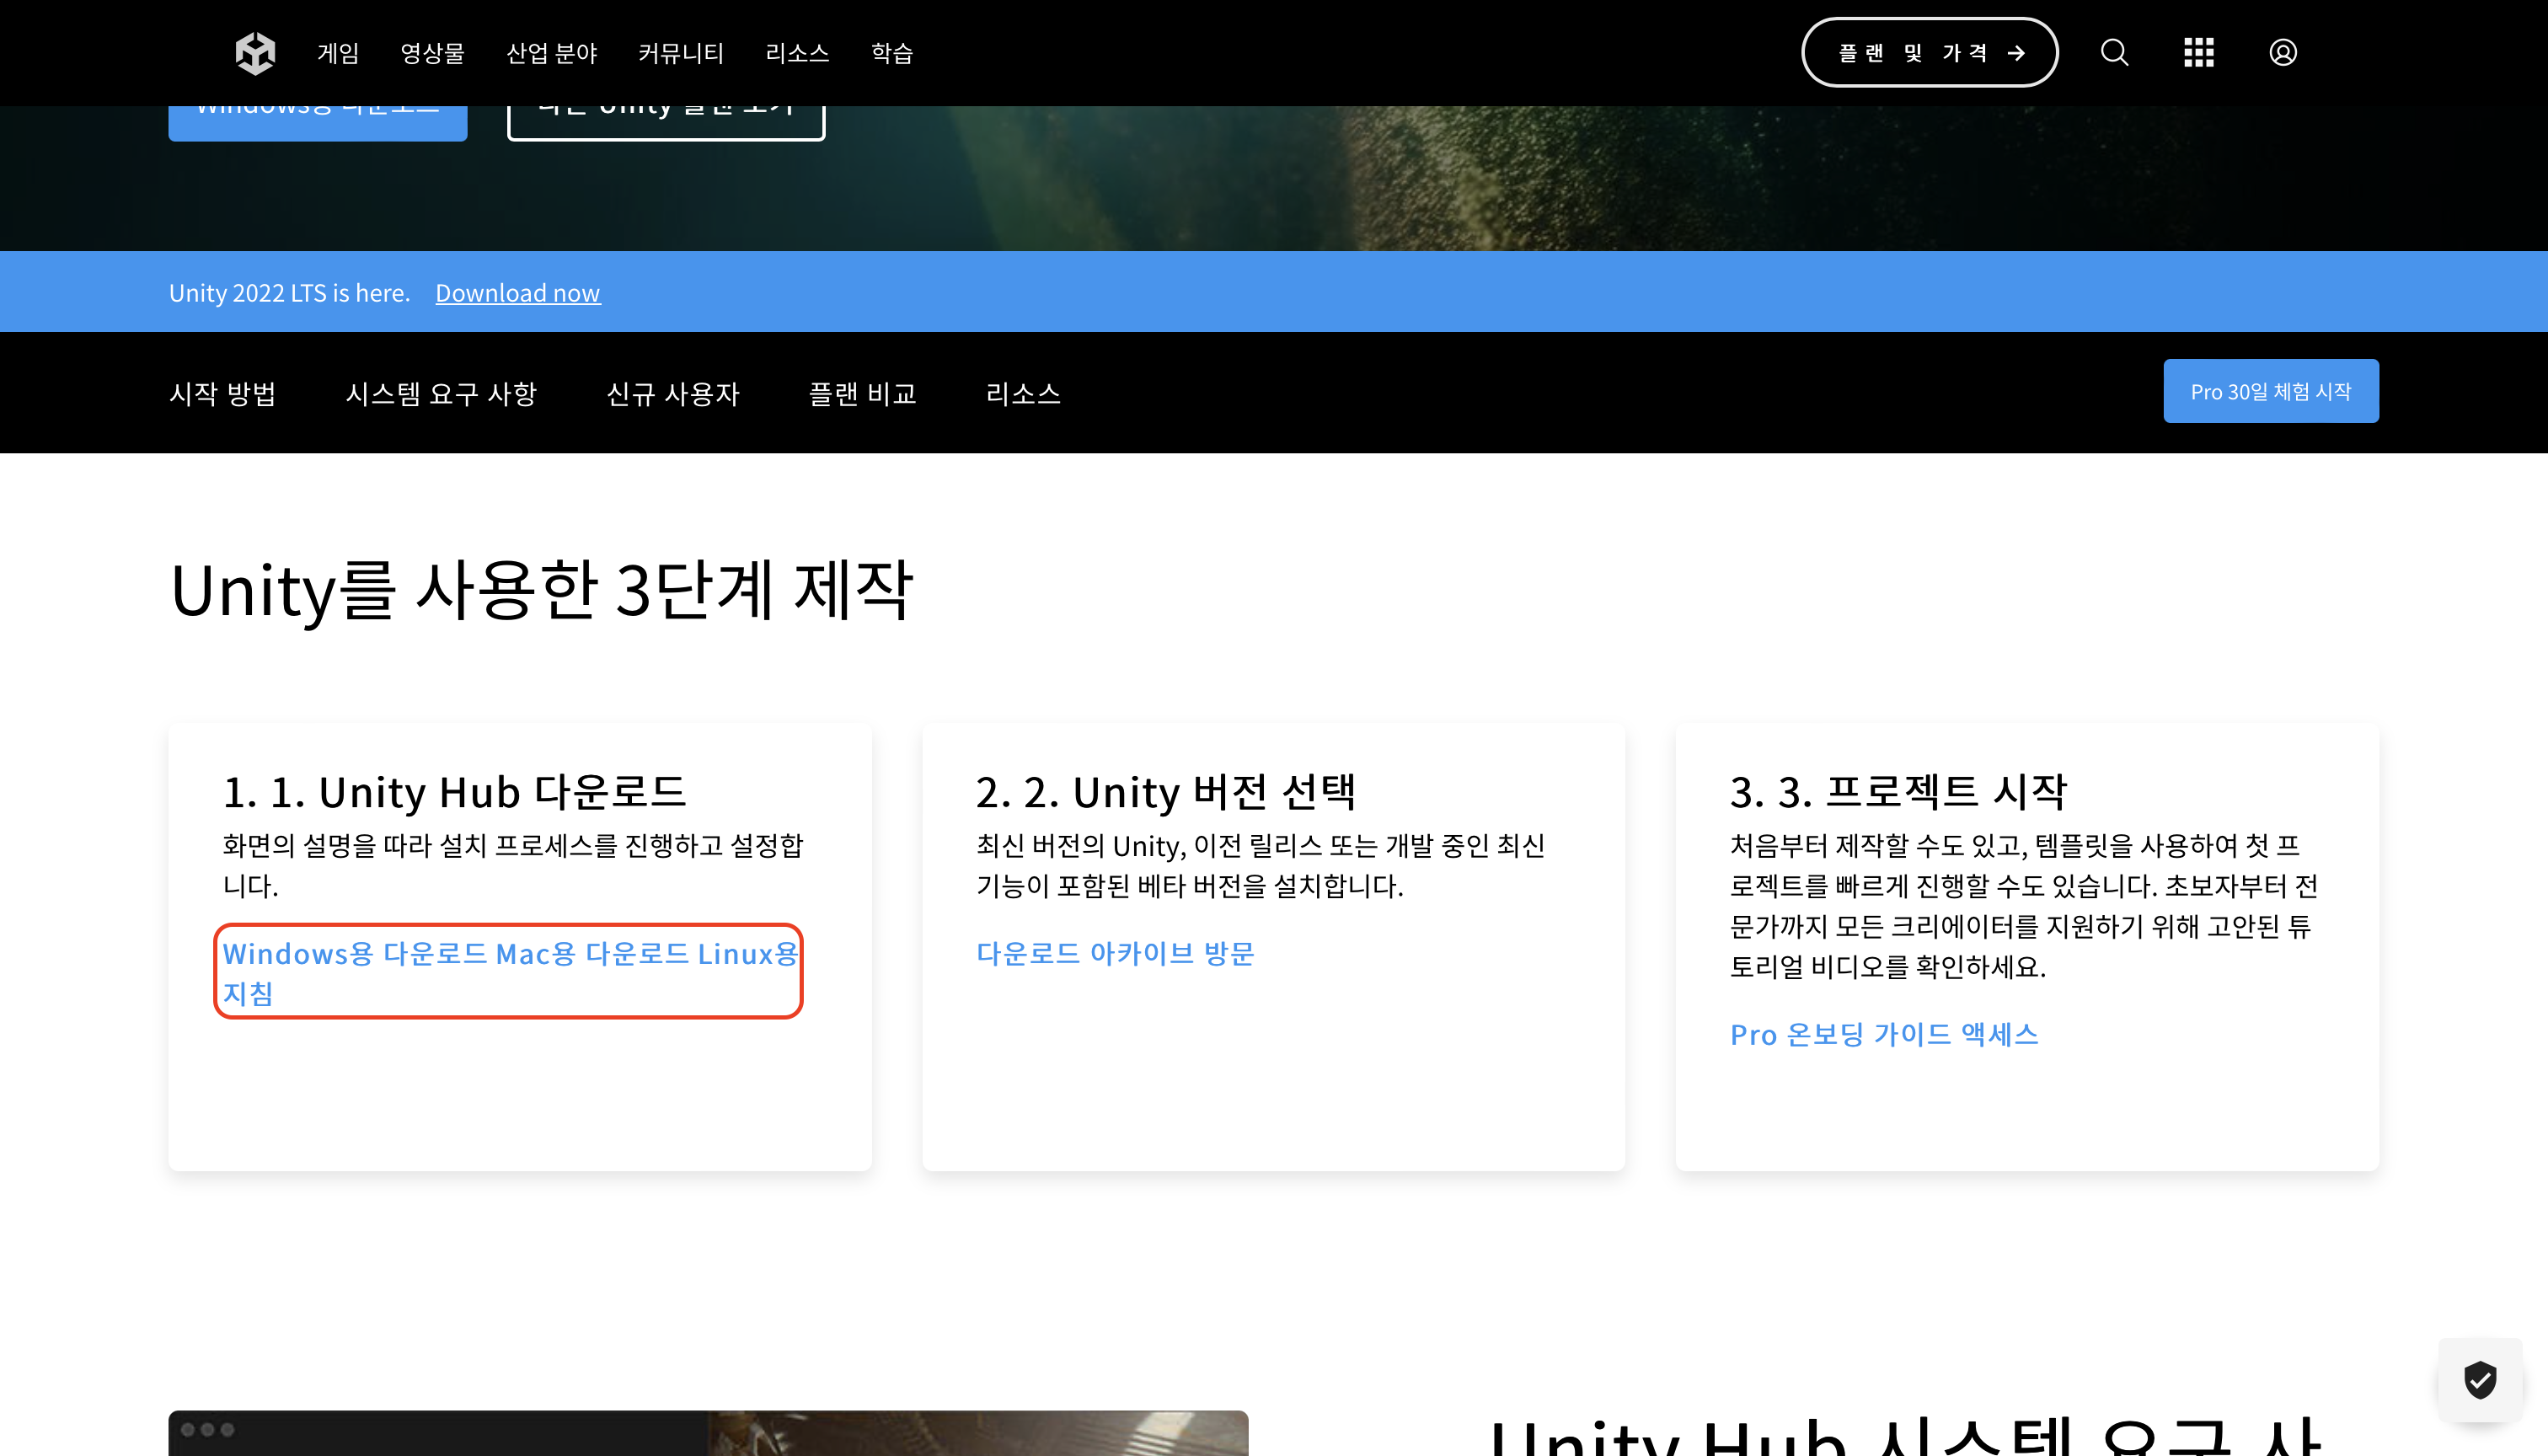This screenshot has width=2548, height=1456.
Task: Expand the 산업 분야 menu
Action: 551,53
